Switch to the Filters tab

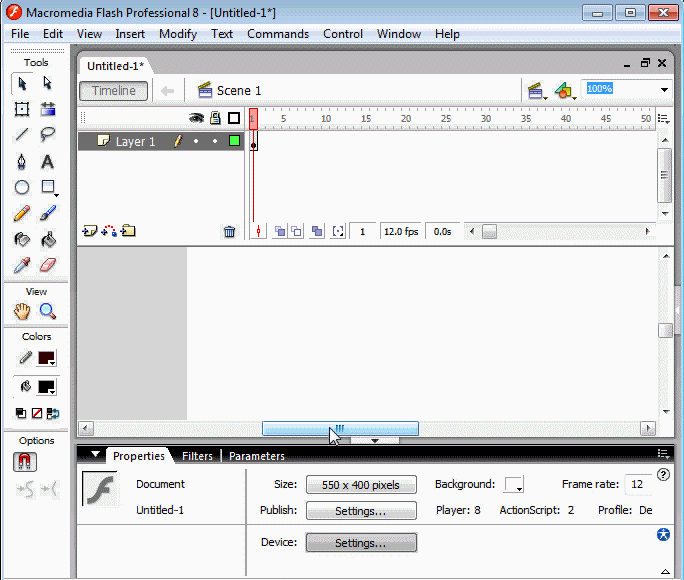197,456
